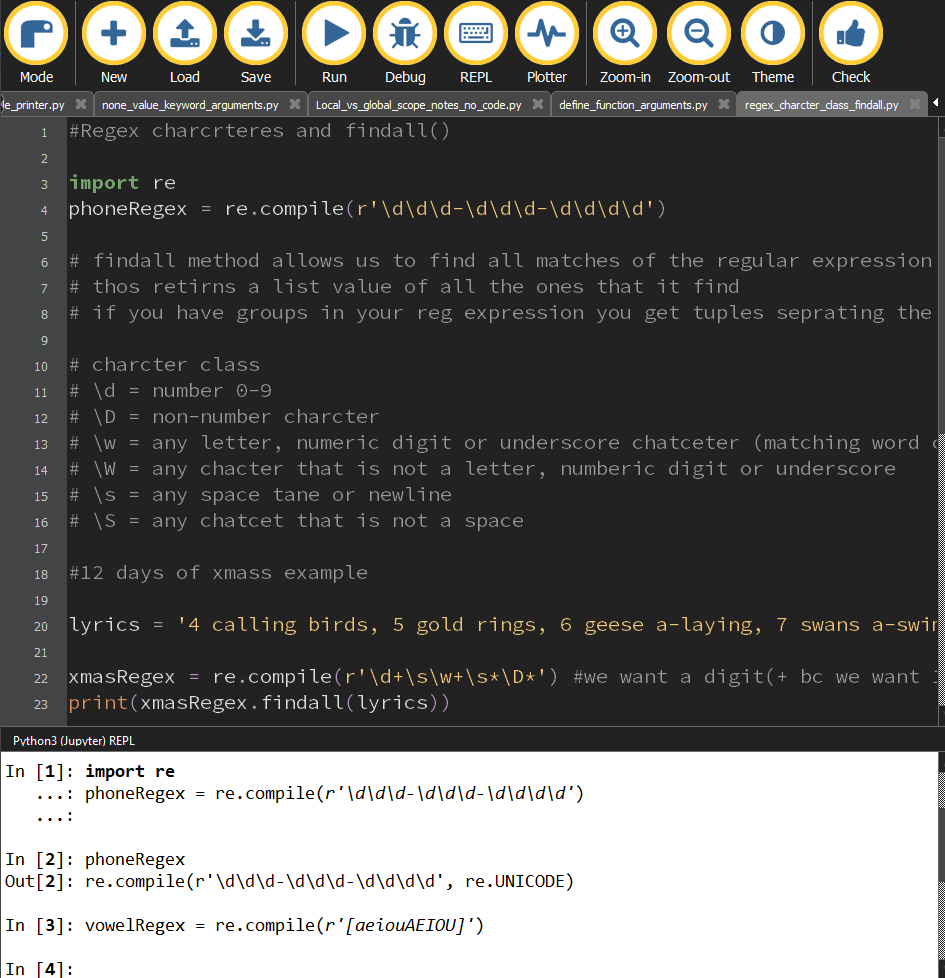Image resolution: width=945 pixels, height=978 pixels.
Task: Toggle the editor Theme
Action: [773, 44]
